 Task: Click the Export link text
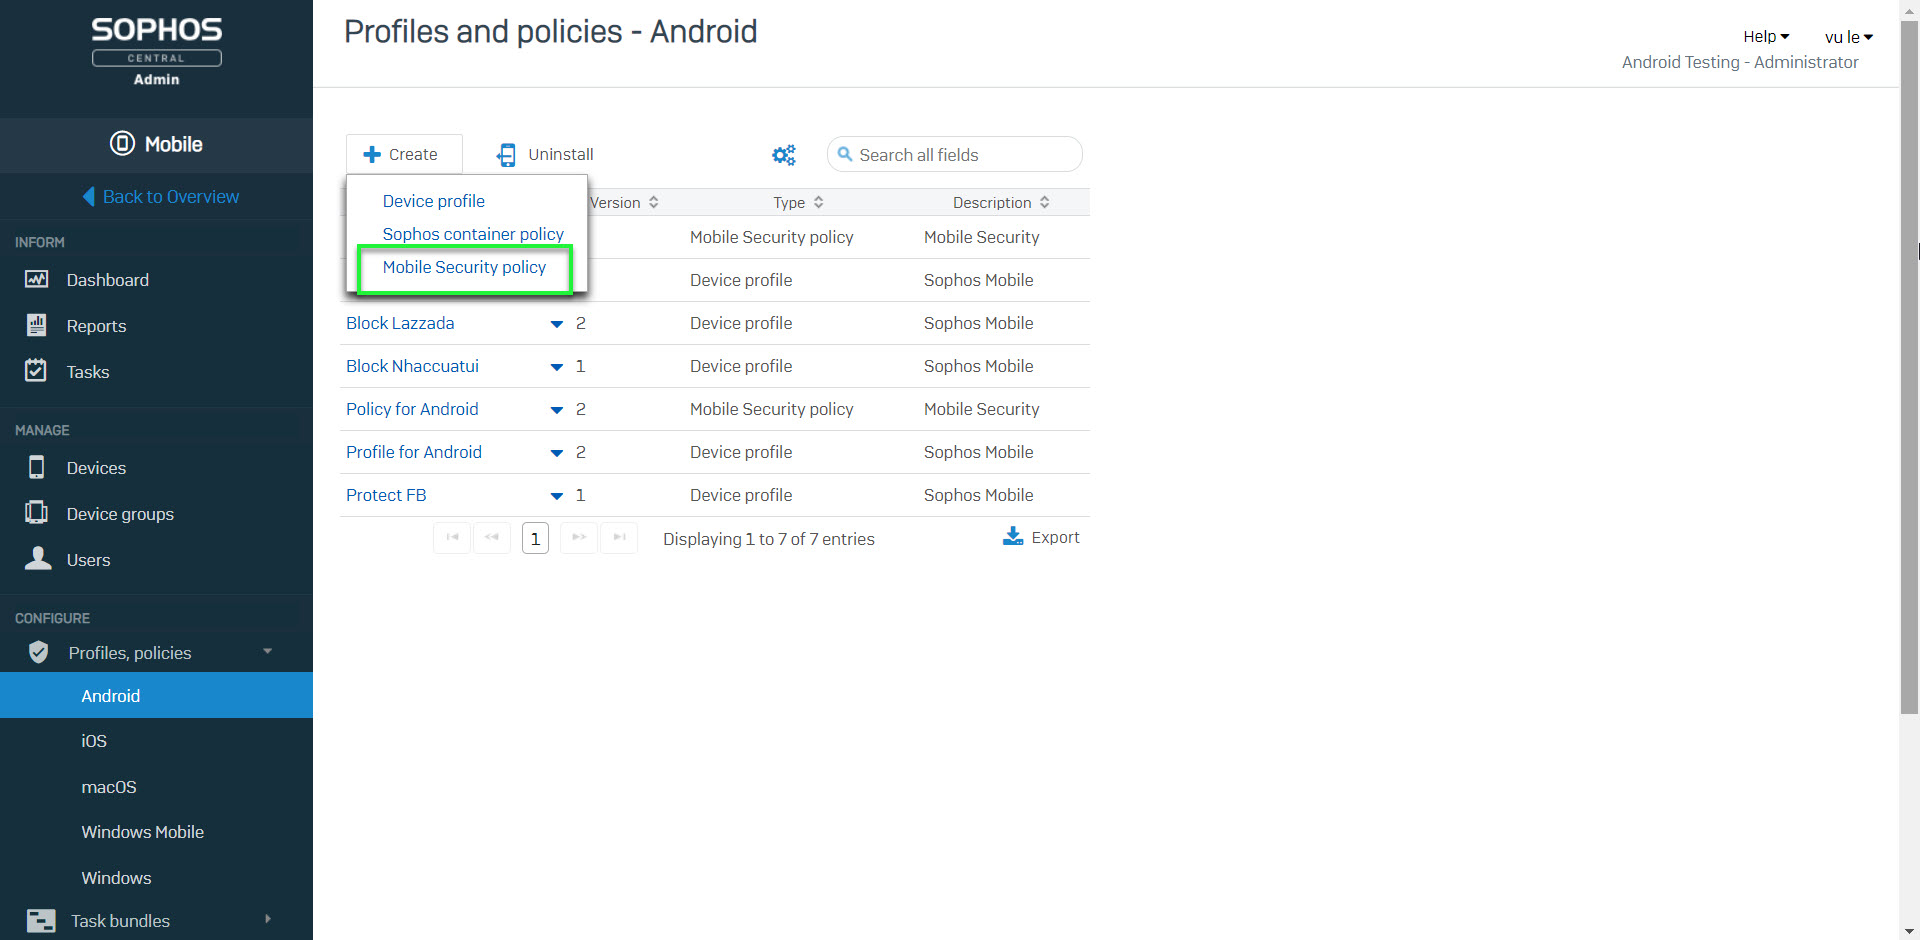click(1055, 537)
